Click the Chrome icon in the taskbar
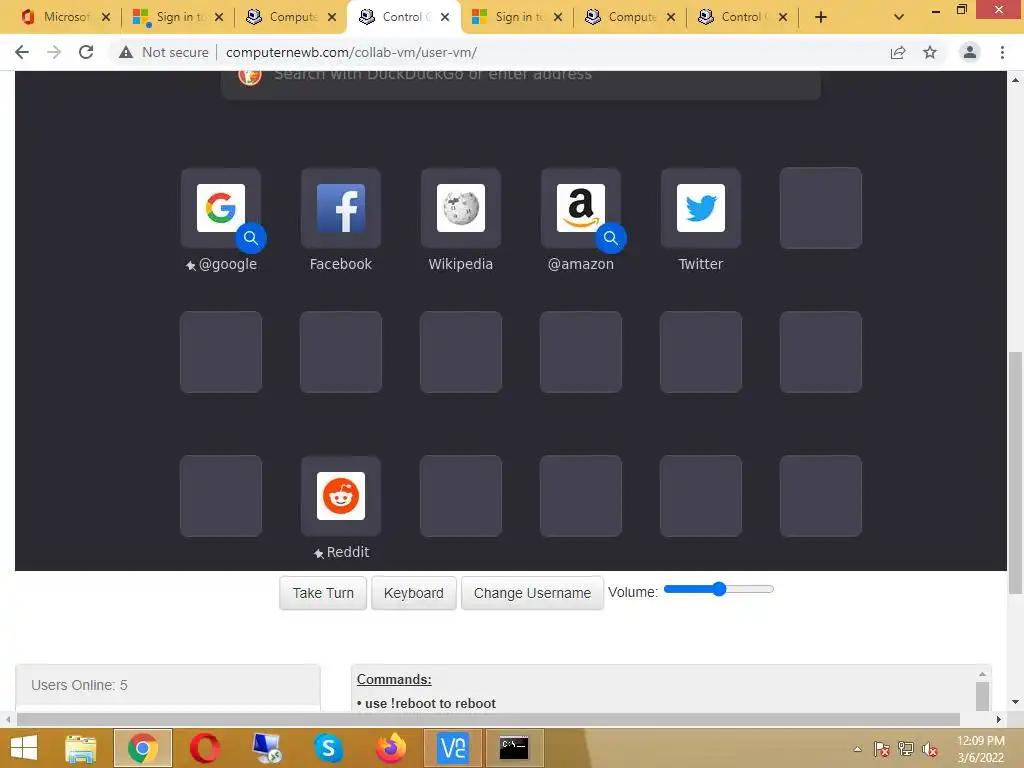The width and height of the screenshot is (1024, 768). (x=143, y=748)
